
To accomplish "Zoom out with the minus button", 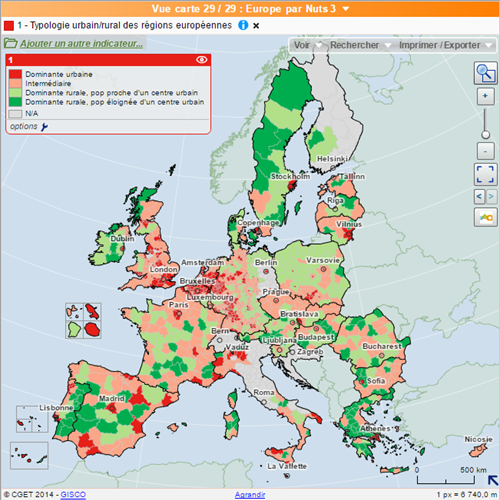I will (x=485, y=151).
